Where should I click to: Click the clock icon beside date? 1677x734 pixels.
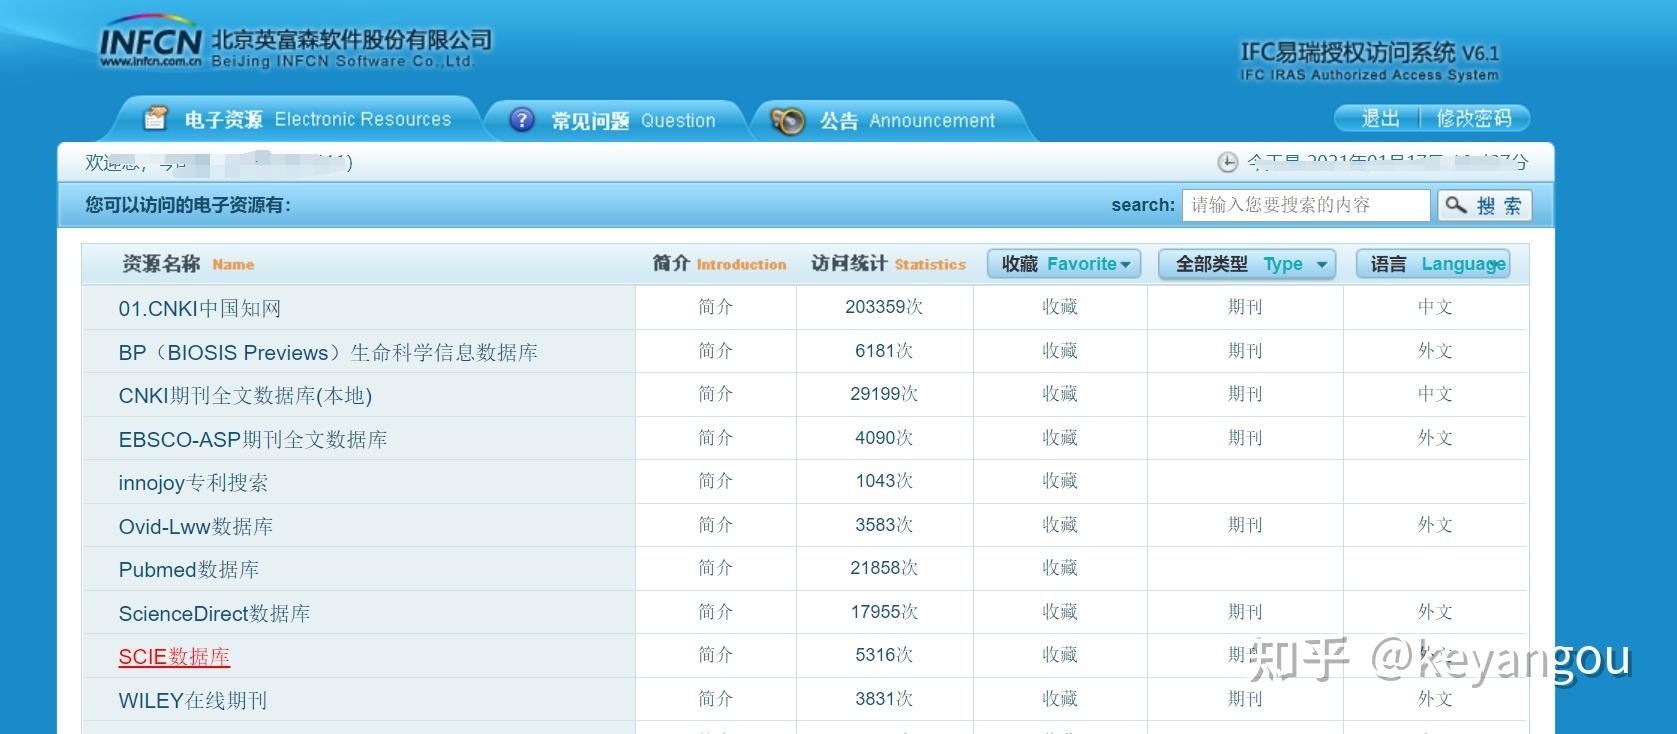point(1227,162)
